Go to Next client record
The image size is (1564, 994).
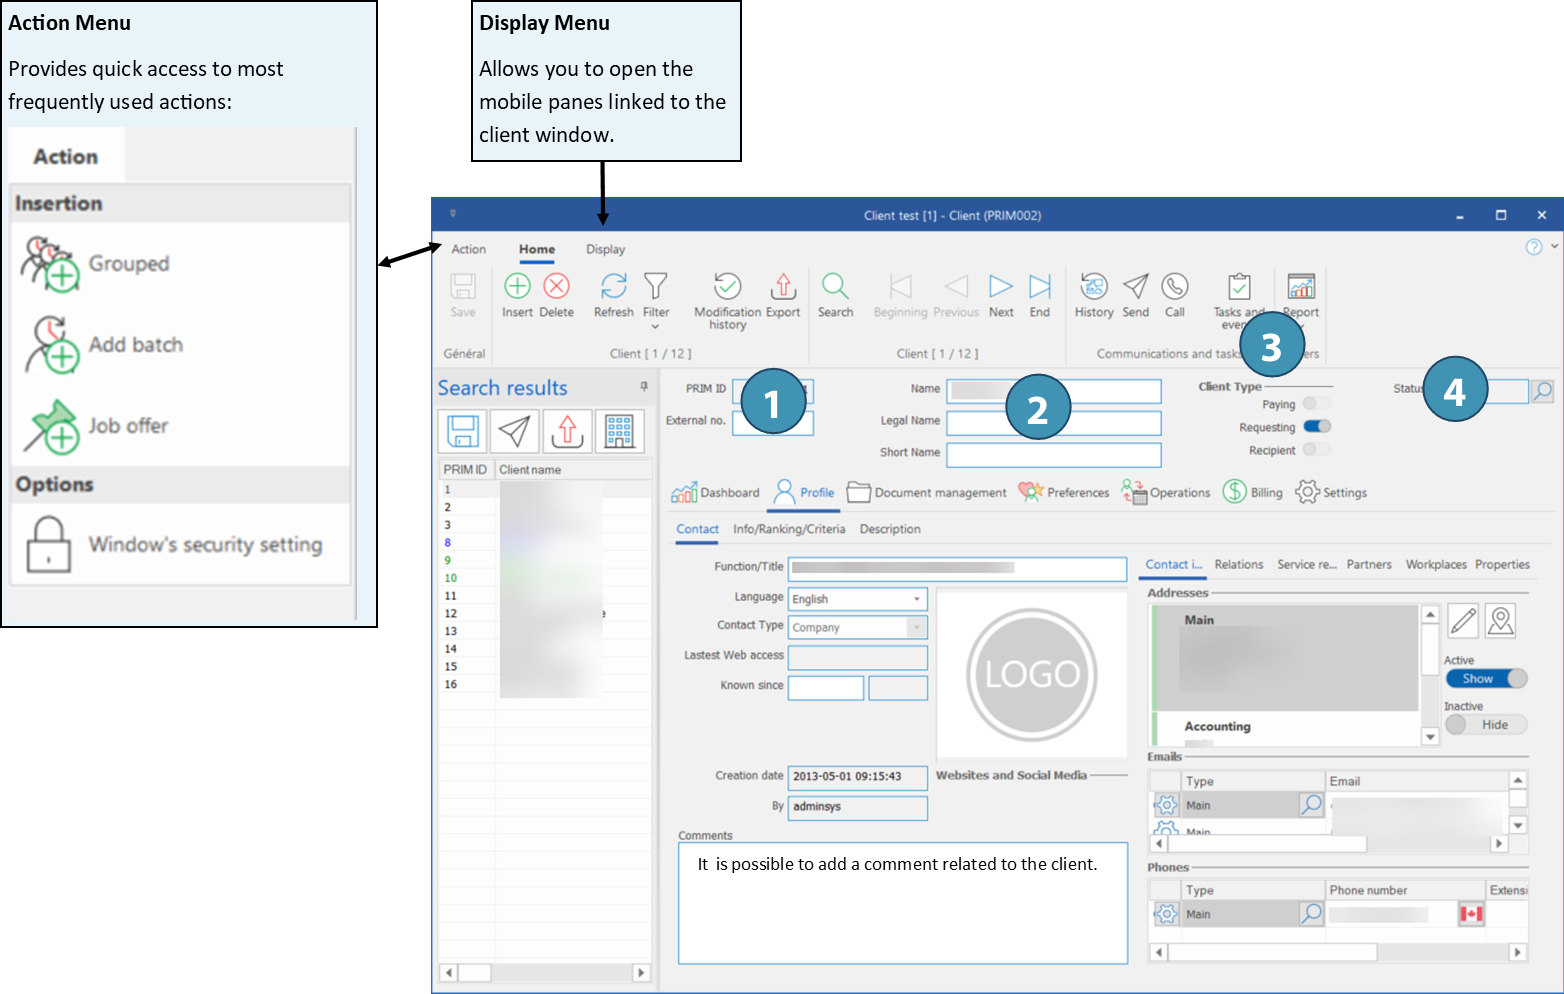1000,287
